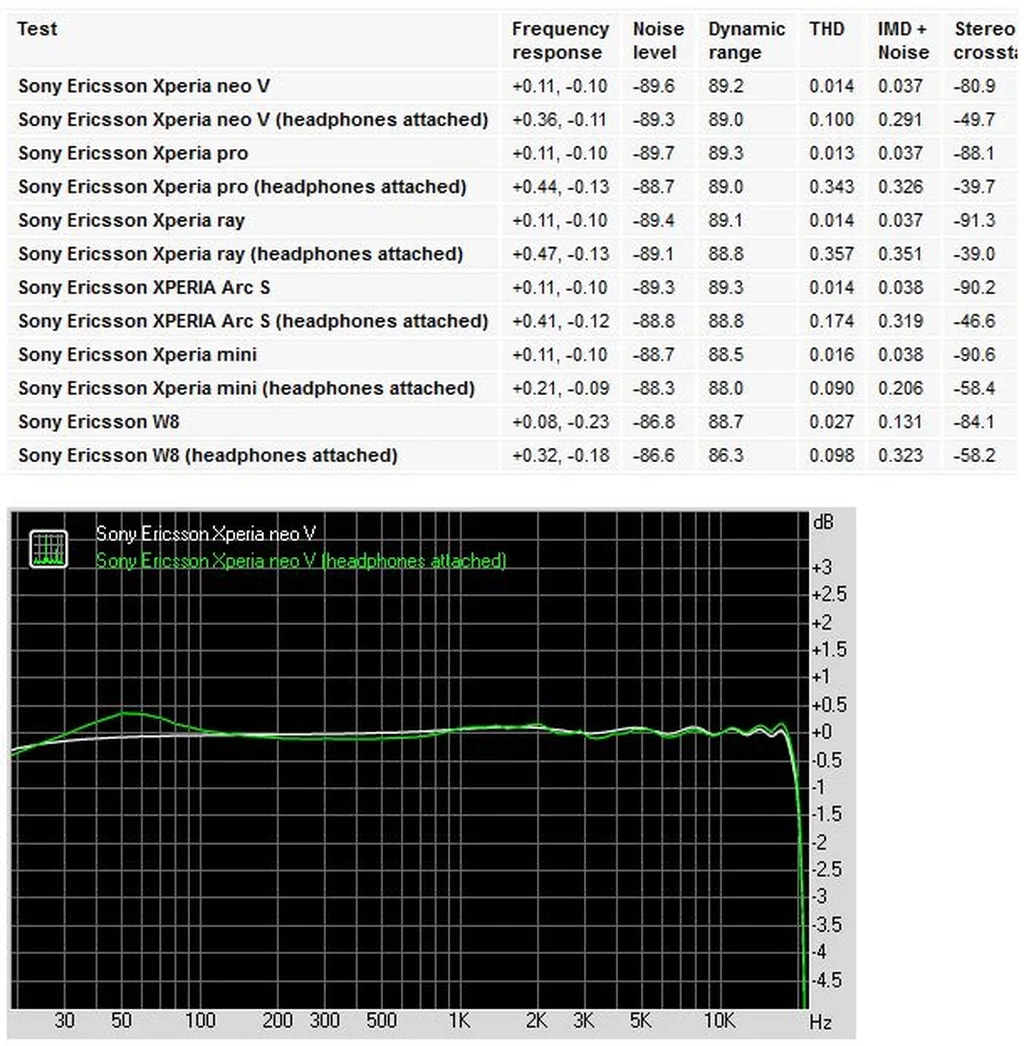This screenshot has height=1046, width=1024.
Task: Select the Sony Ericsson Xperia pro row without headphones
Action: 133,153
